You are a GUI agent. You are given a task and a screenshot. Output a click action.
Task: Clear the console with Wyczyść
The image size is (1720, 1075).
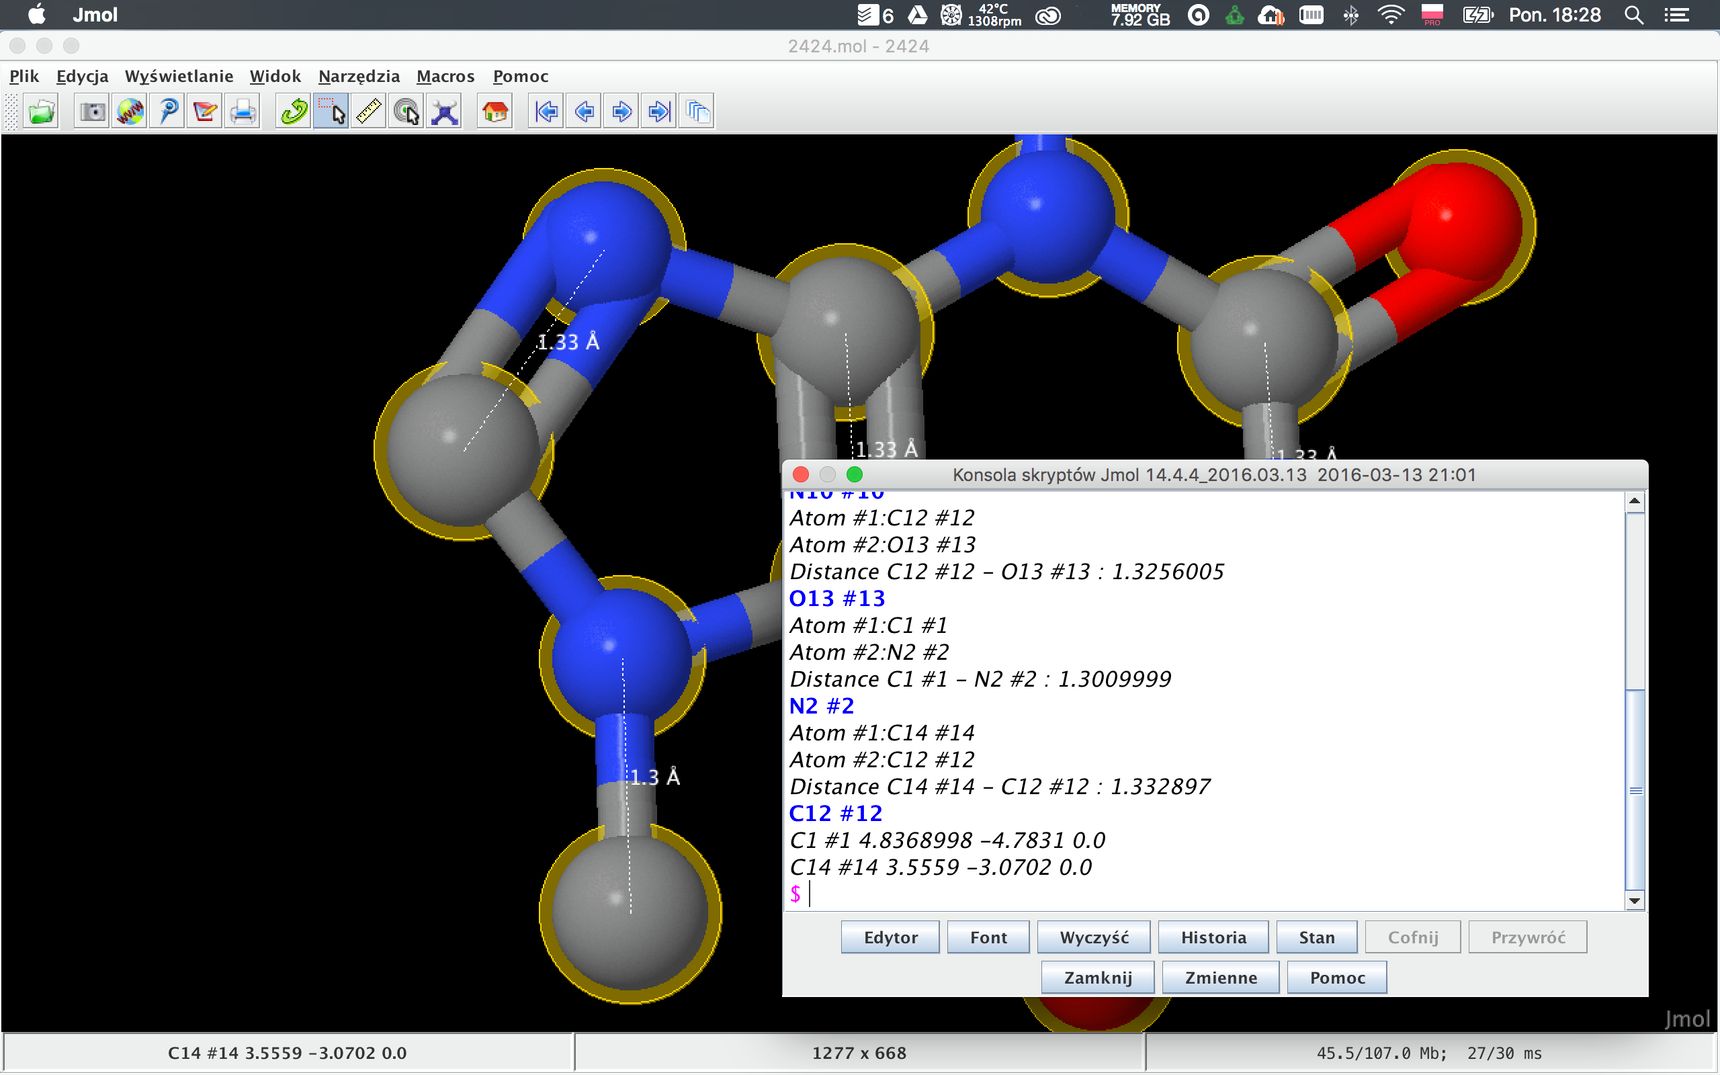1094,937
